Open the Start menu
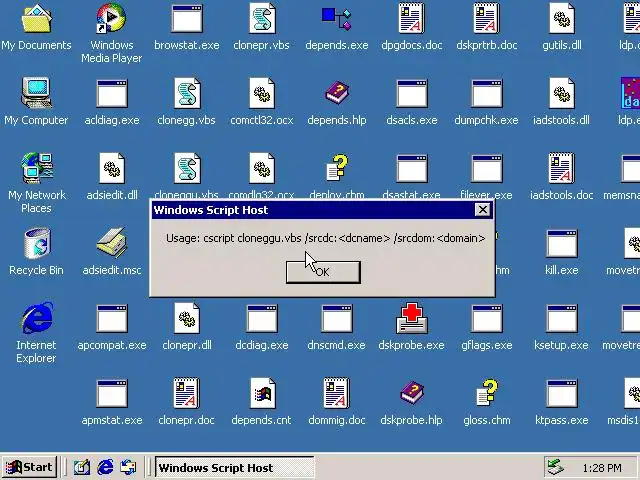Viewport: 640px width, 480px height. click(29, 467)
